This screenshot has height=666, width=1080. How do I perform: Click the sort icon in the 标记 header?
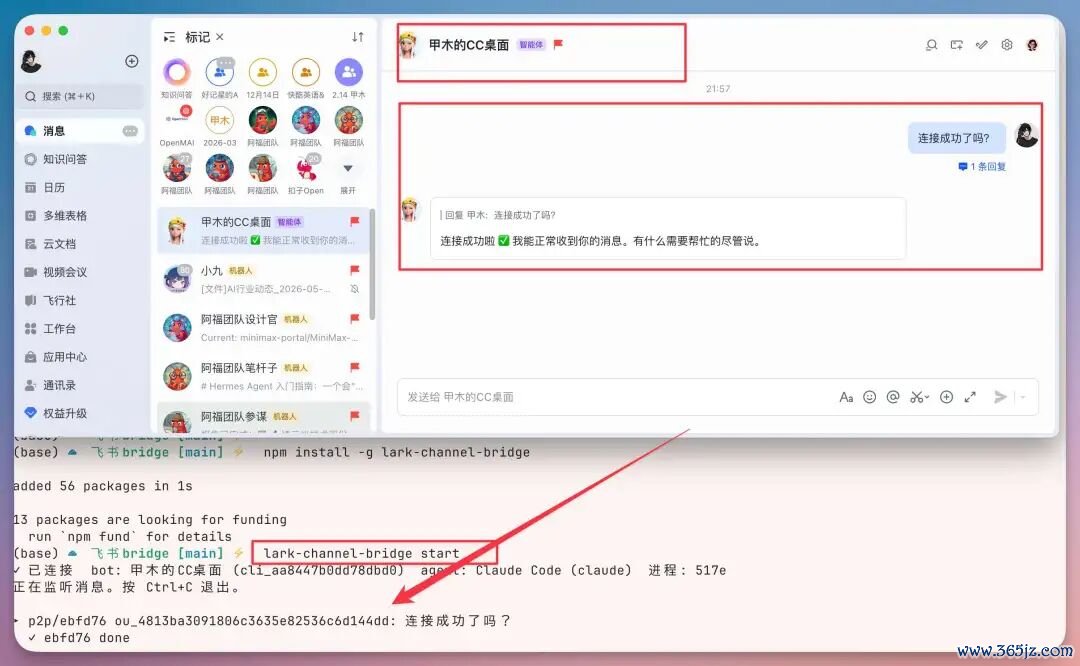tap(357, 37)
